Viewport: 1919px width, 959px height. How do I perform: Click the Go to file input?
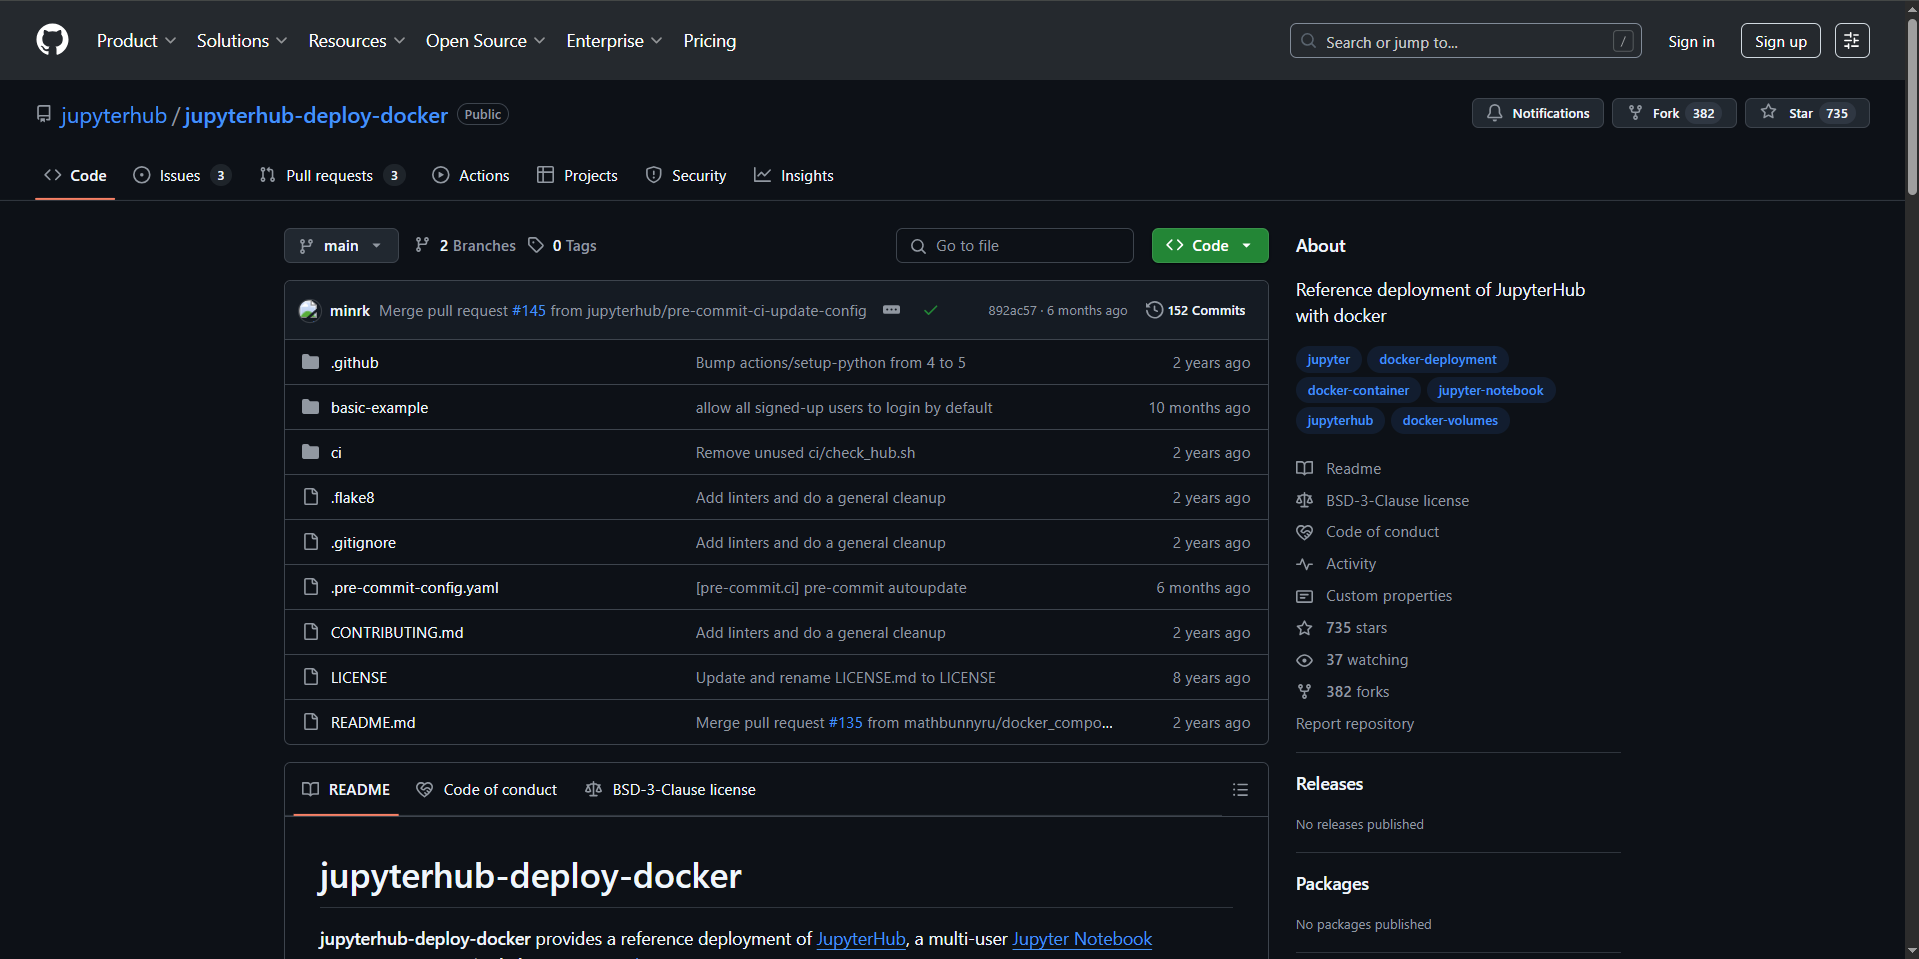click(1014, 245)
